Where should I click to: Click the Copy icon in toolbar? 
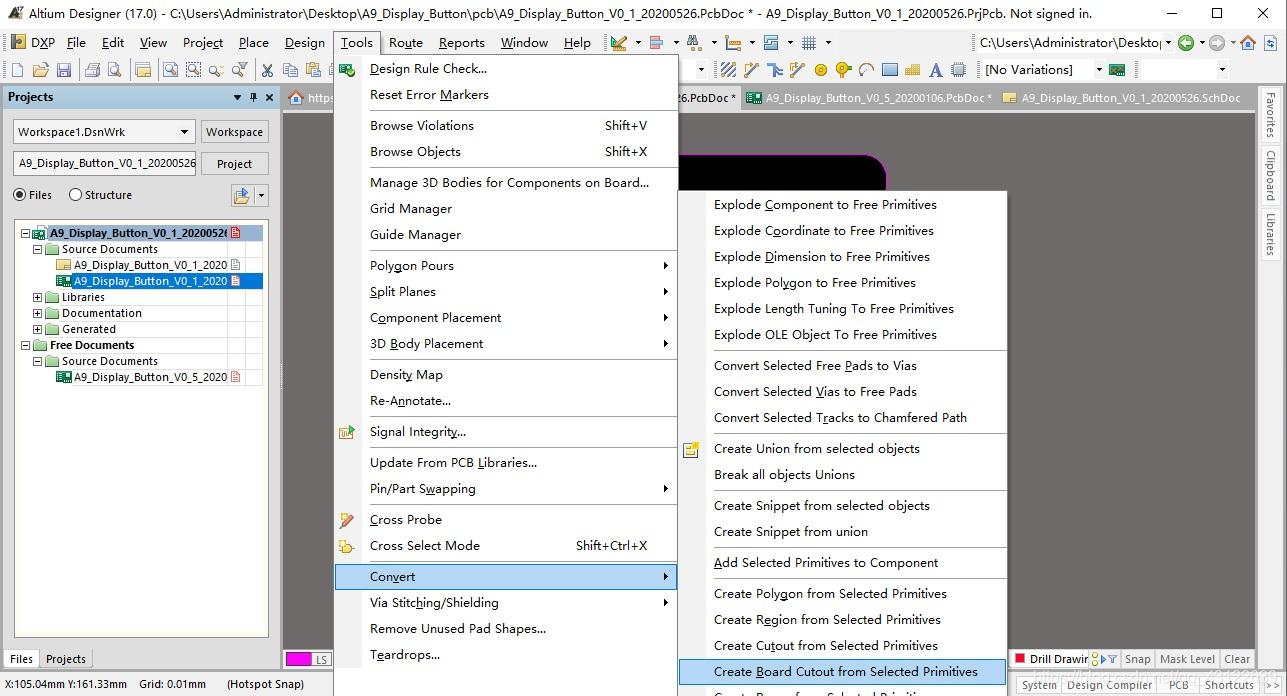[x=290, y=70]
